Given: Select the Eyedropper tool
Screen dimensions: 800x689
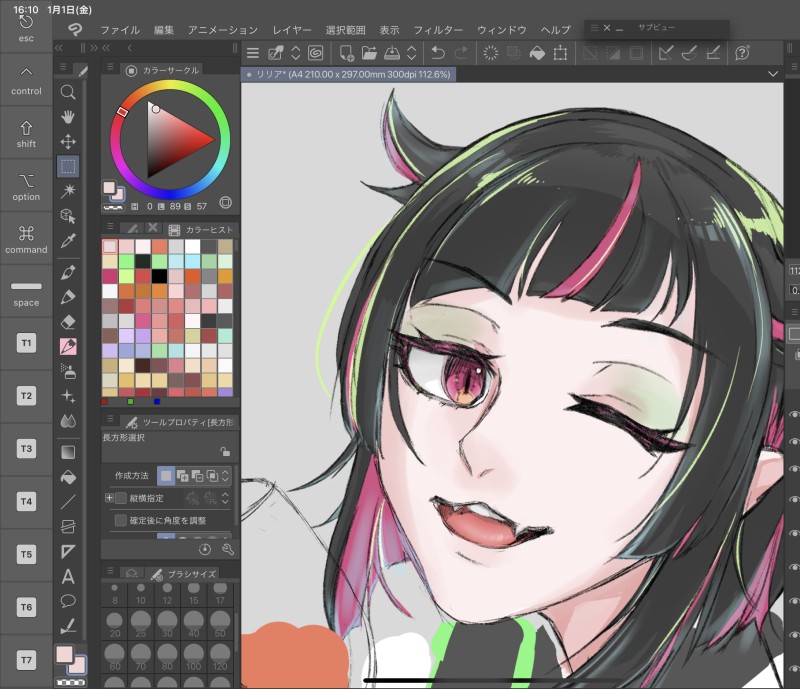Looking at the screenshot, I should tap(68, 241).
